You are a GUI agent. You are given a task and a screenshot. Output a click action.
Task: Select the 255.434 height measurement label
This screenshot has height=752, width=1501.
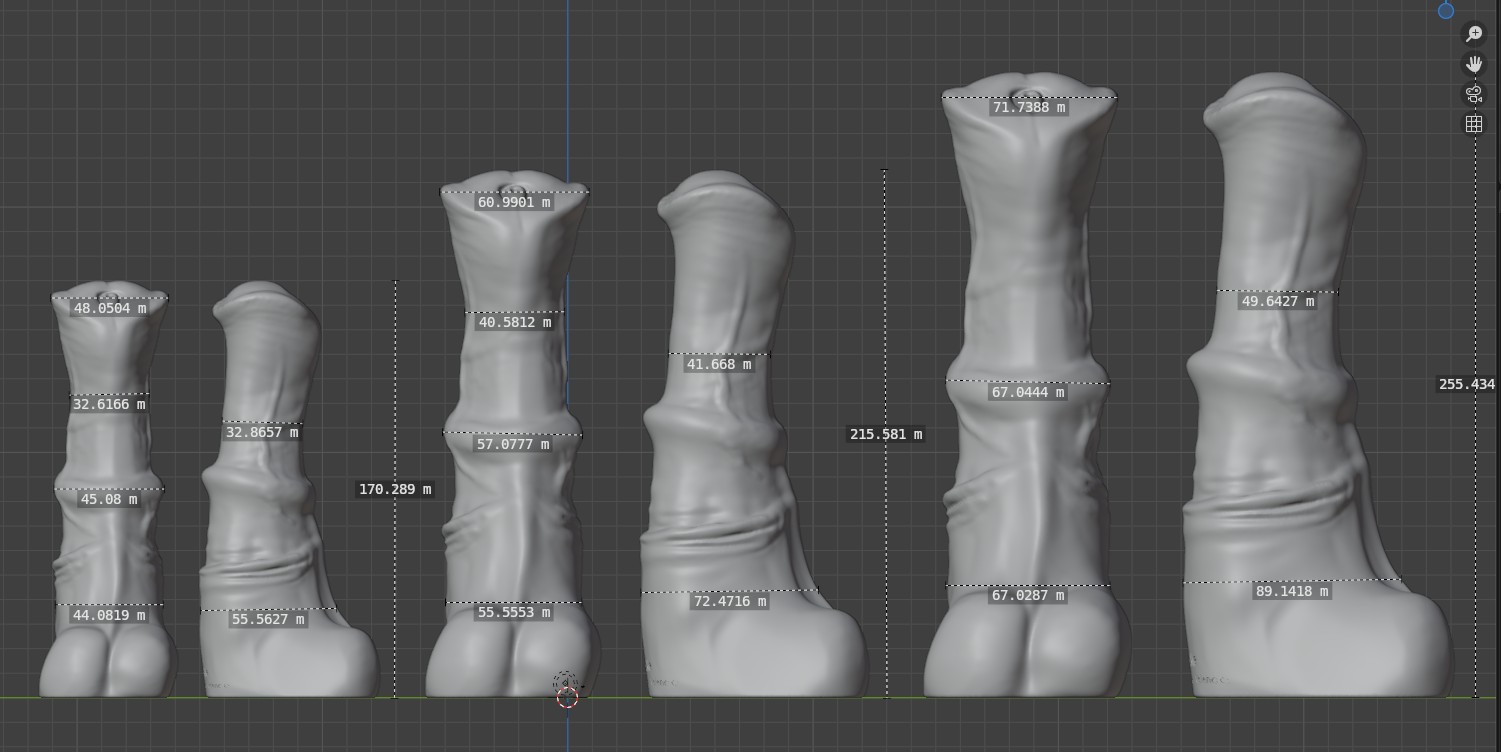click(1467, 384)
